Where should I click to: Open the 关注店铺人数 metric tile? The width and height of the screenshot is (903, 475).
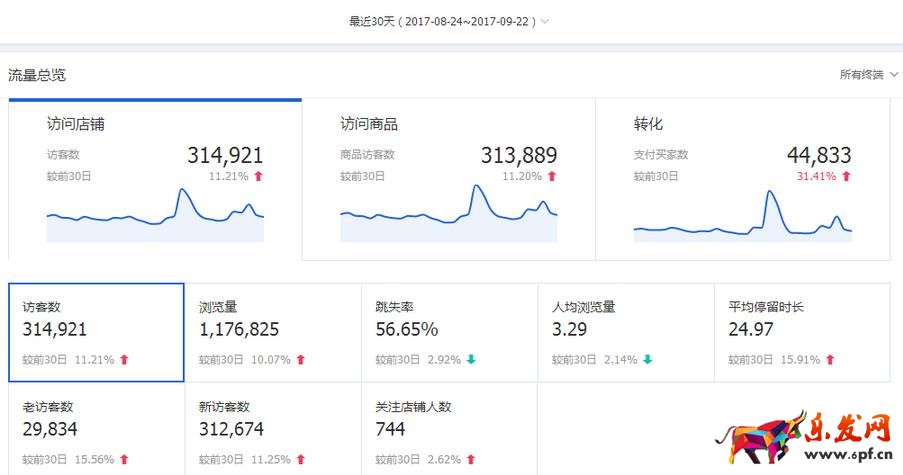pos(449,432)
